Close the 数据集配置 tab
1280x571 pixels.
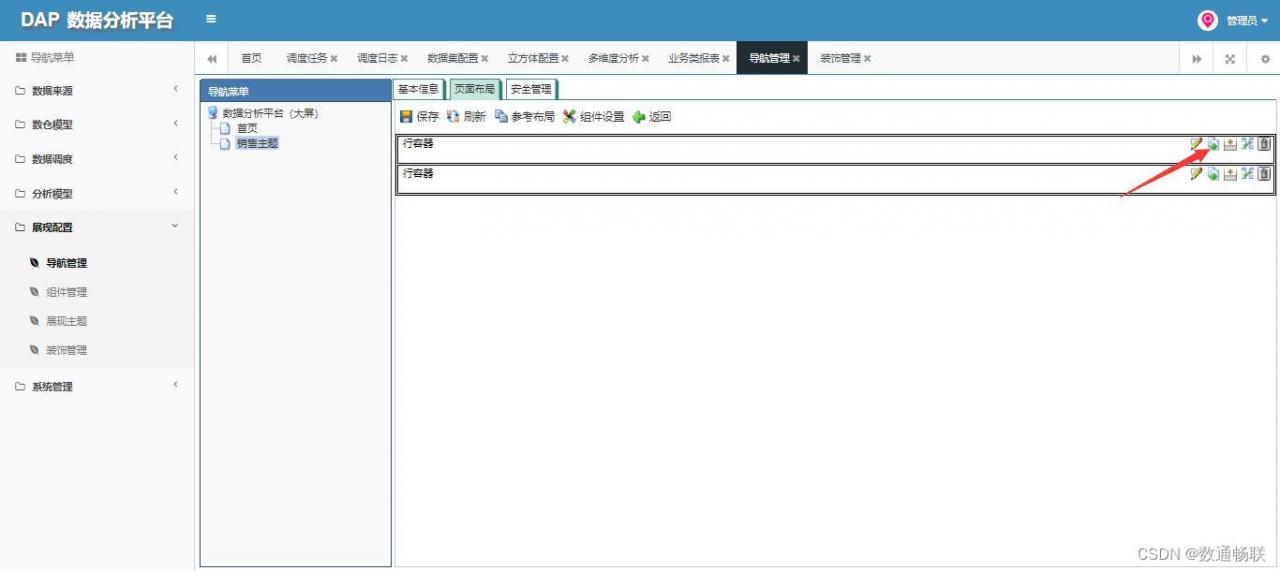pos(484,59)
